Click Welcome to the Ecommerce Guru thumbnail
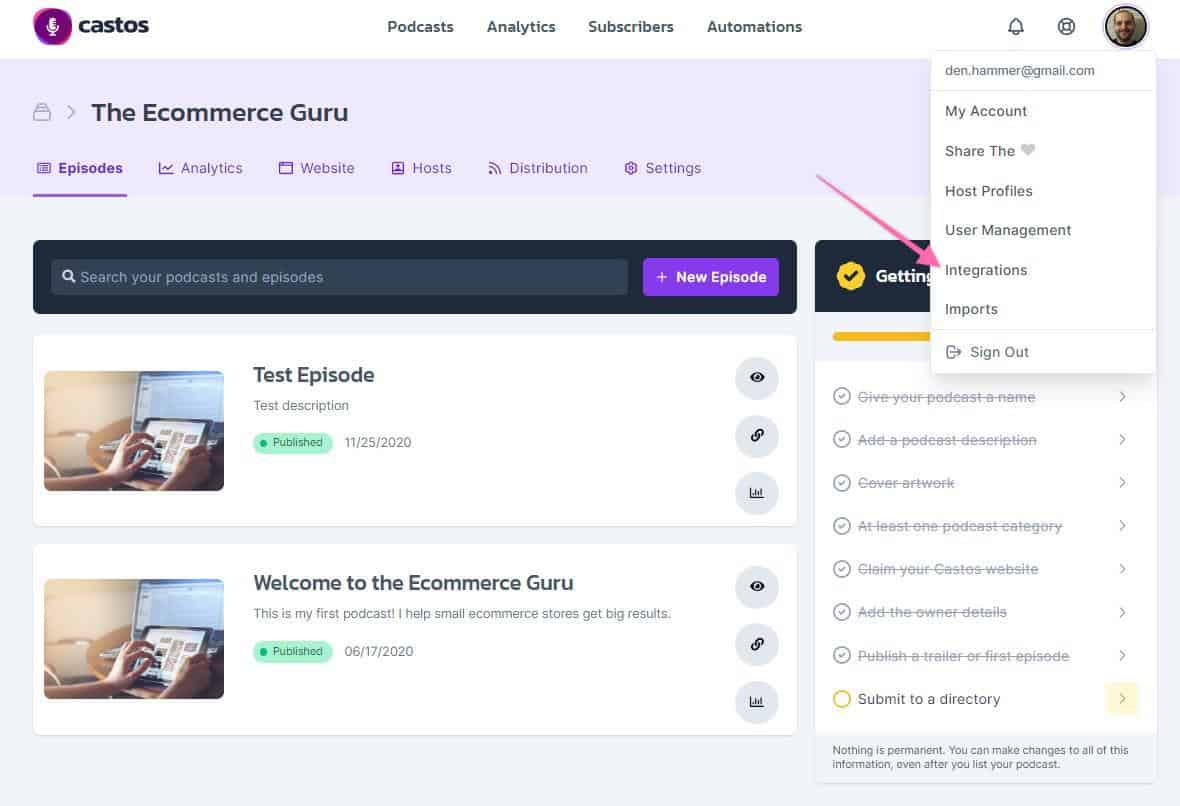The width and height of the screenshot is (1180, 806). point(134,638)
